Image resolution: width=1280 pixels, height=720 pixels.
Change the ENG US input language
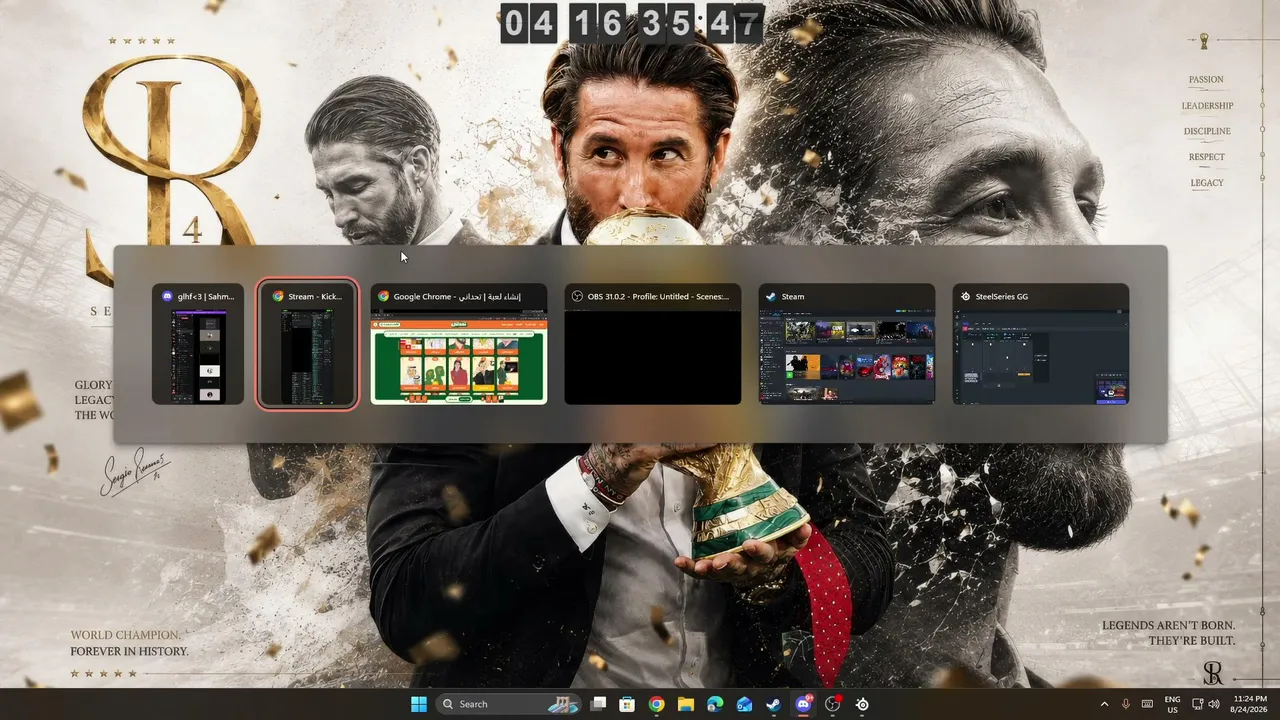click(x=1173, y=704)
